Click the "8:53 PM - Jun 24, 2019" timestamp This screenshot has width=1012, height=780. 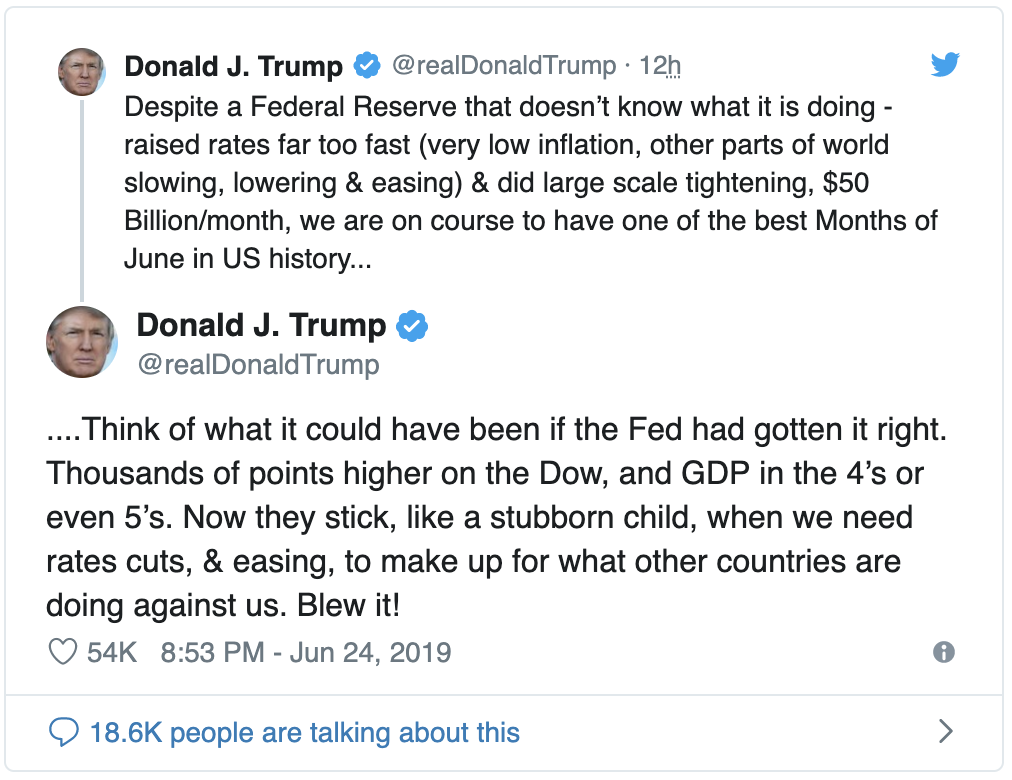(x=305, y=653)
